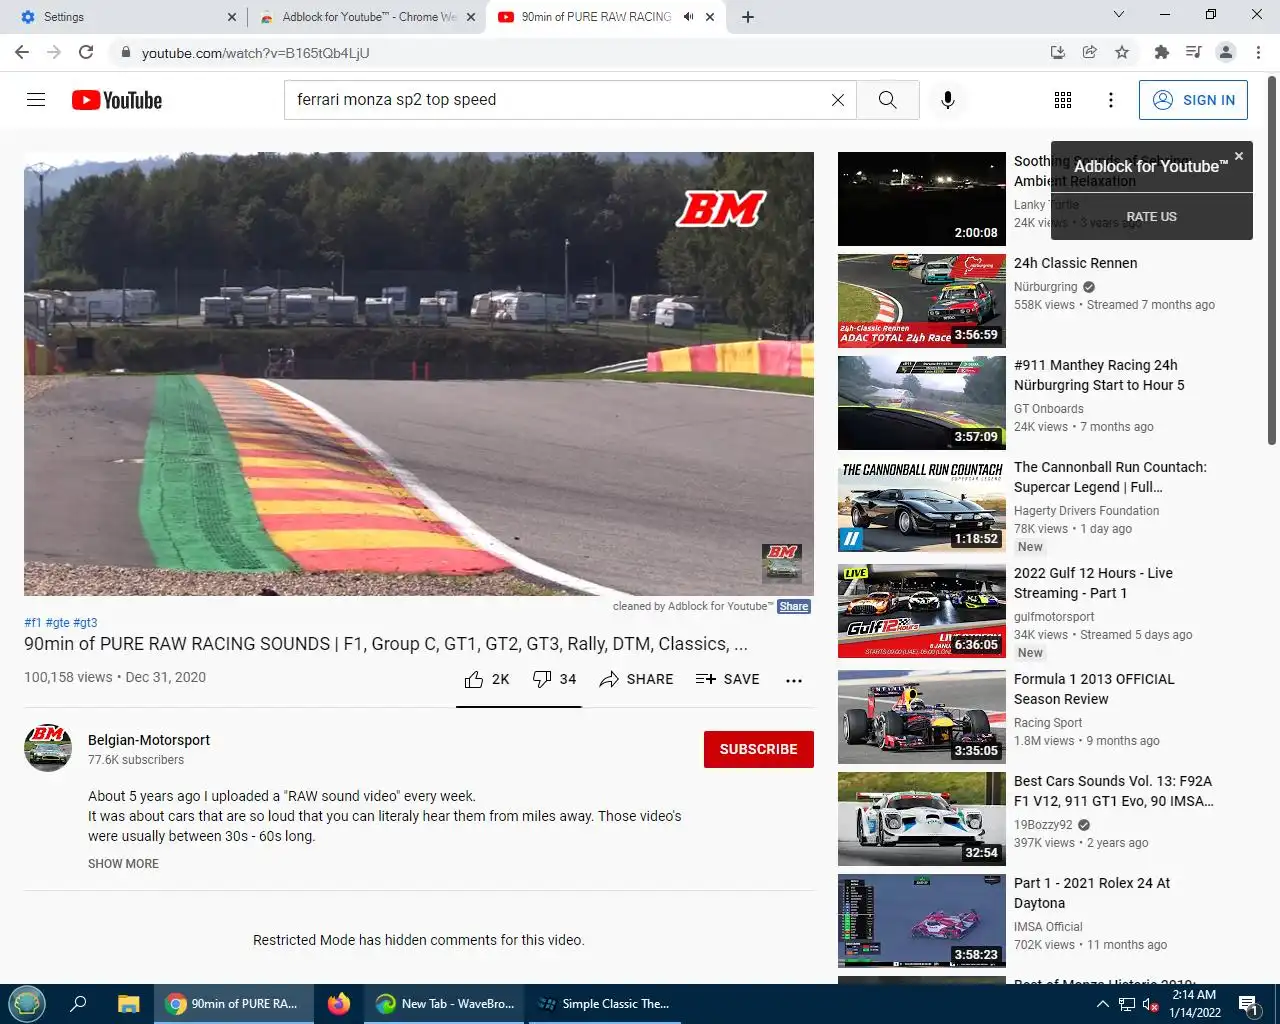Open Belgian-Motorsport channel avatar
1280x1024 pixels.
tap(48, 748)
